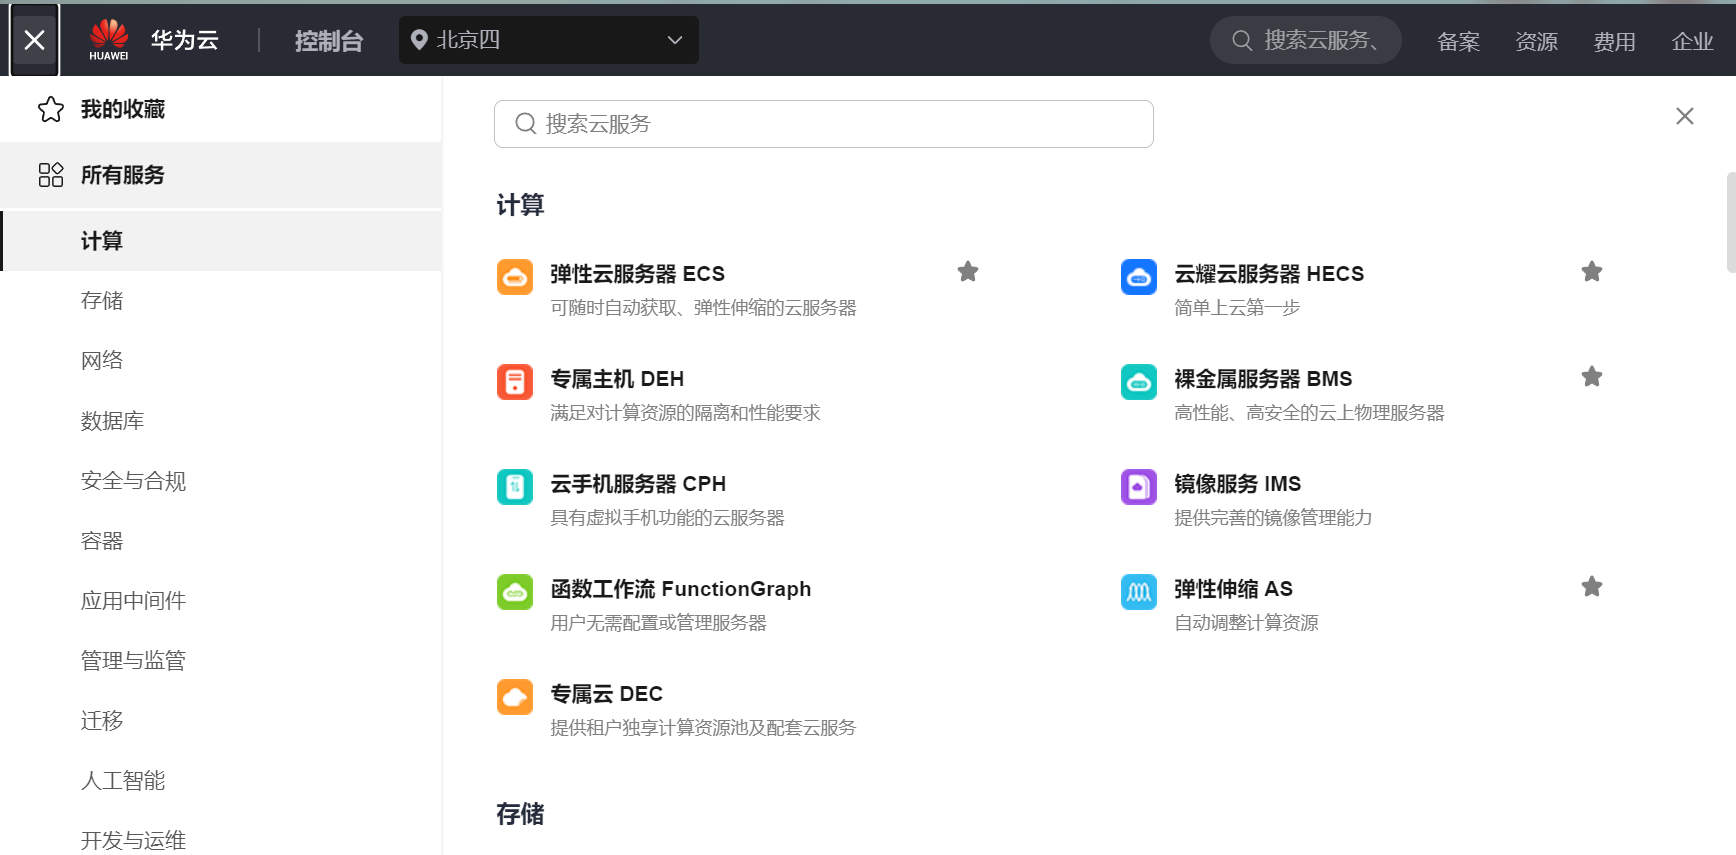Close the service list menu
This screenshot has width=1736, height=855.
click(x=34, y=40)
